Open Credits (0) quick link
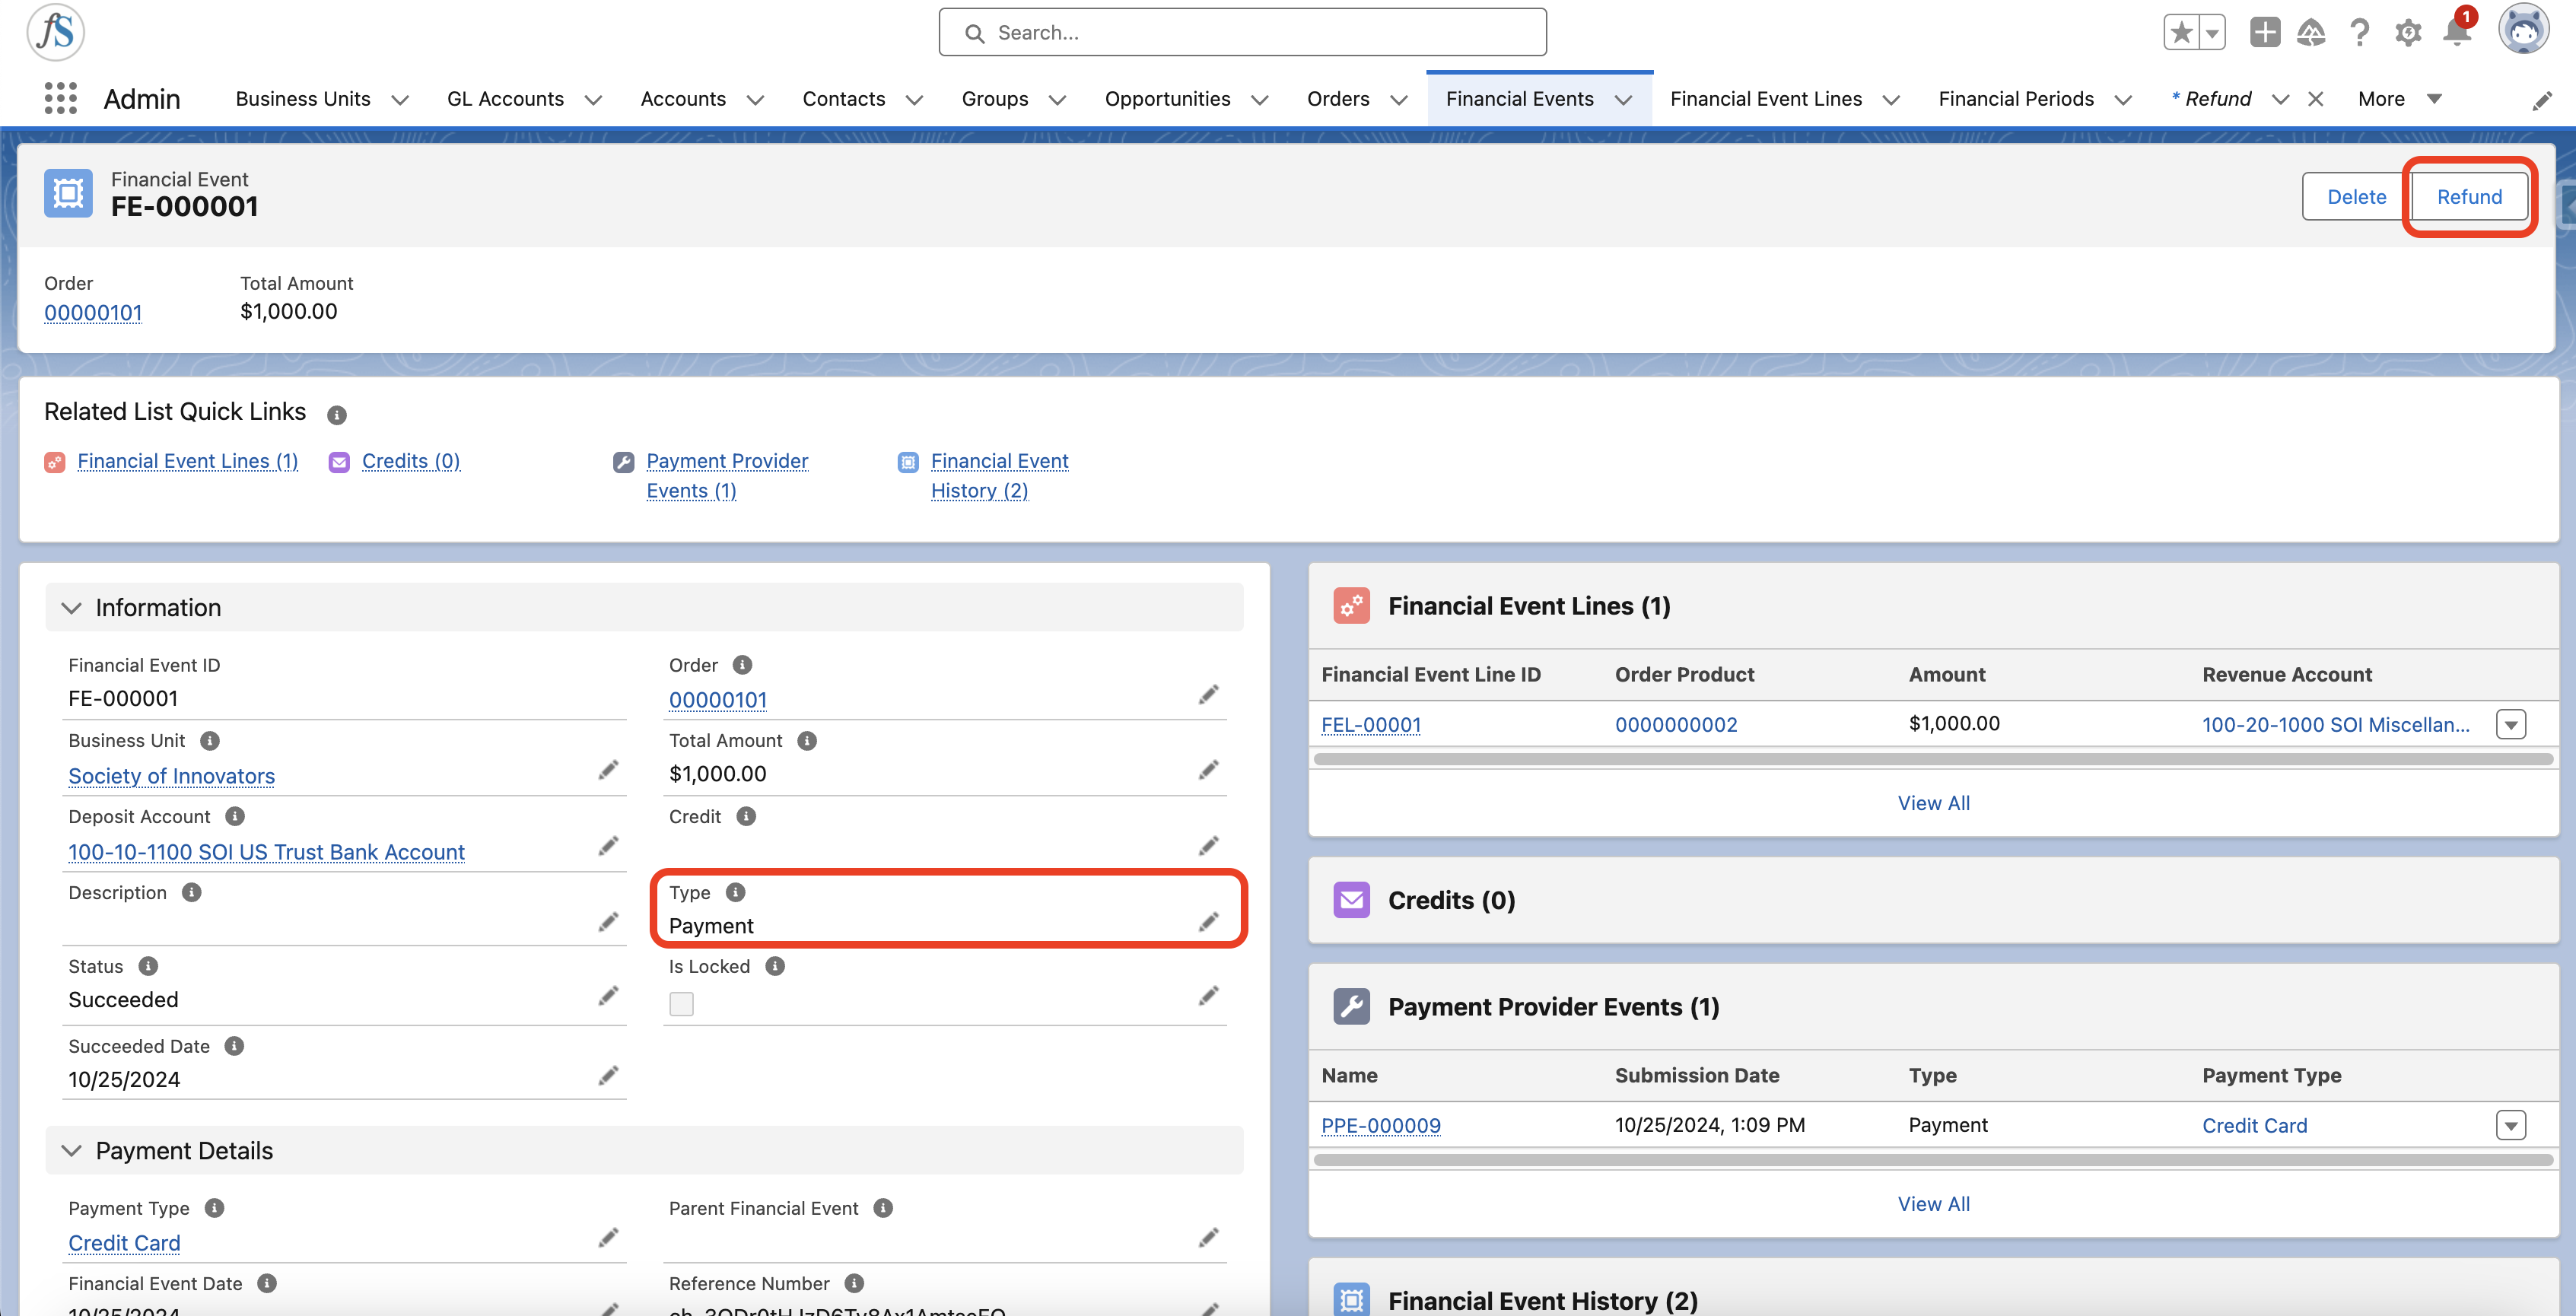 [411, 461]
